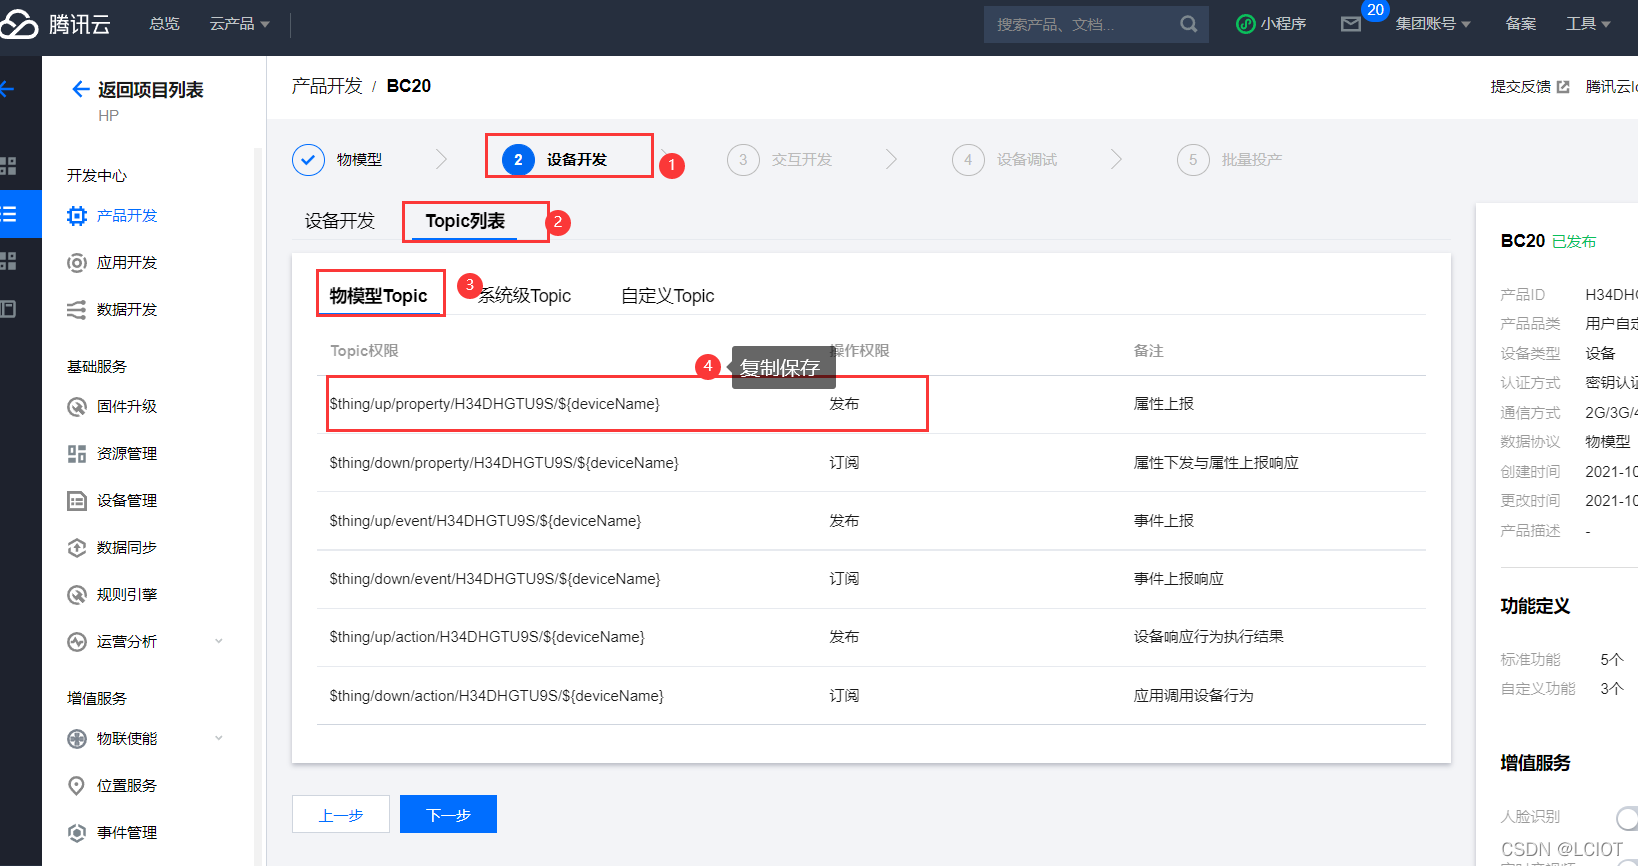Click the step 4 circle for 设备调试

pos(968,159)
